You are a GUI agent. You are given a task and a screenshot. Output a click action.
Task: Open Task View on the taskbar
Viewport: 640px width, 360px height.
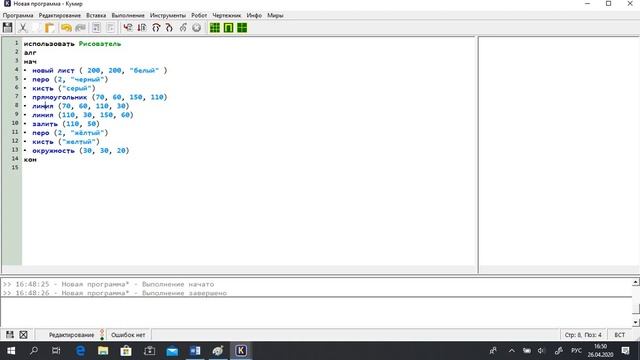click(x=56, y=351)
